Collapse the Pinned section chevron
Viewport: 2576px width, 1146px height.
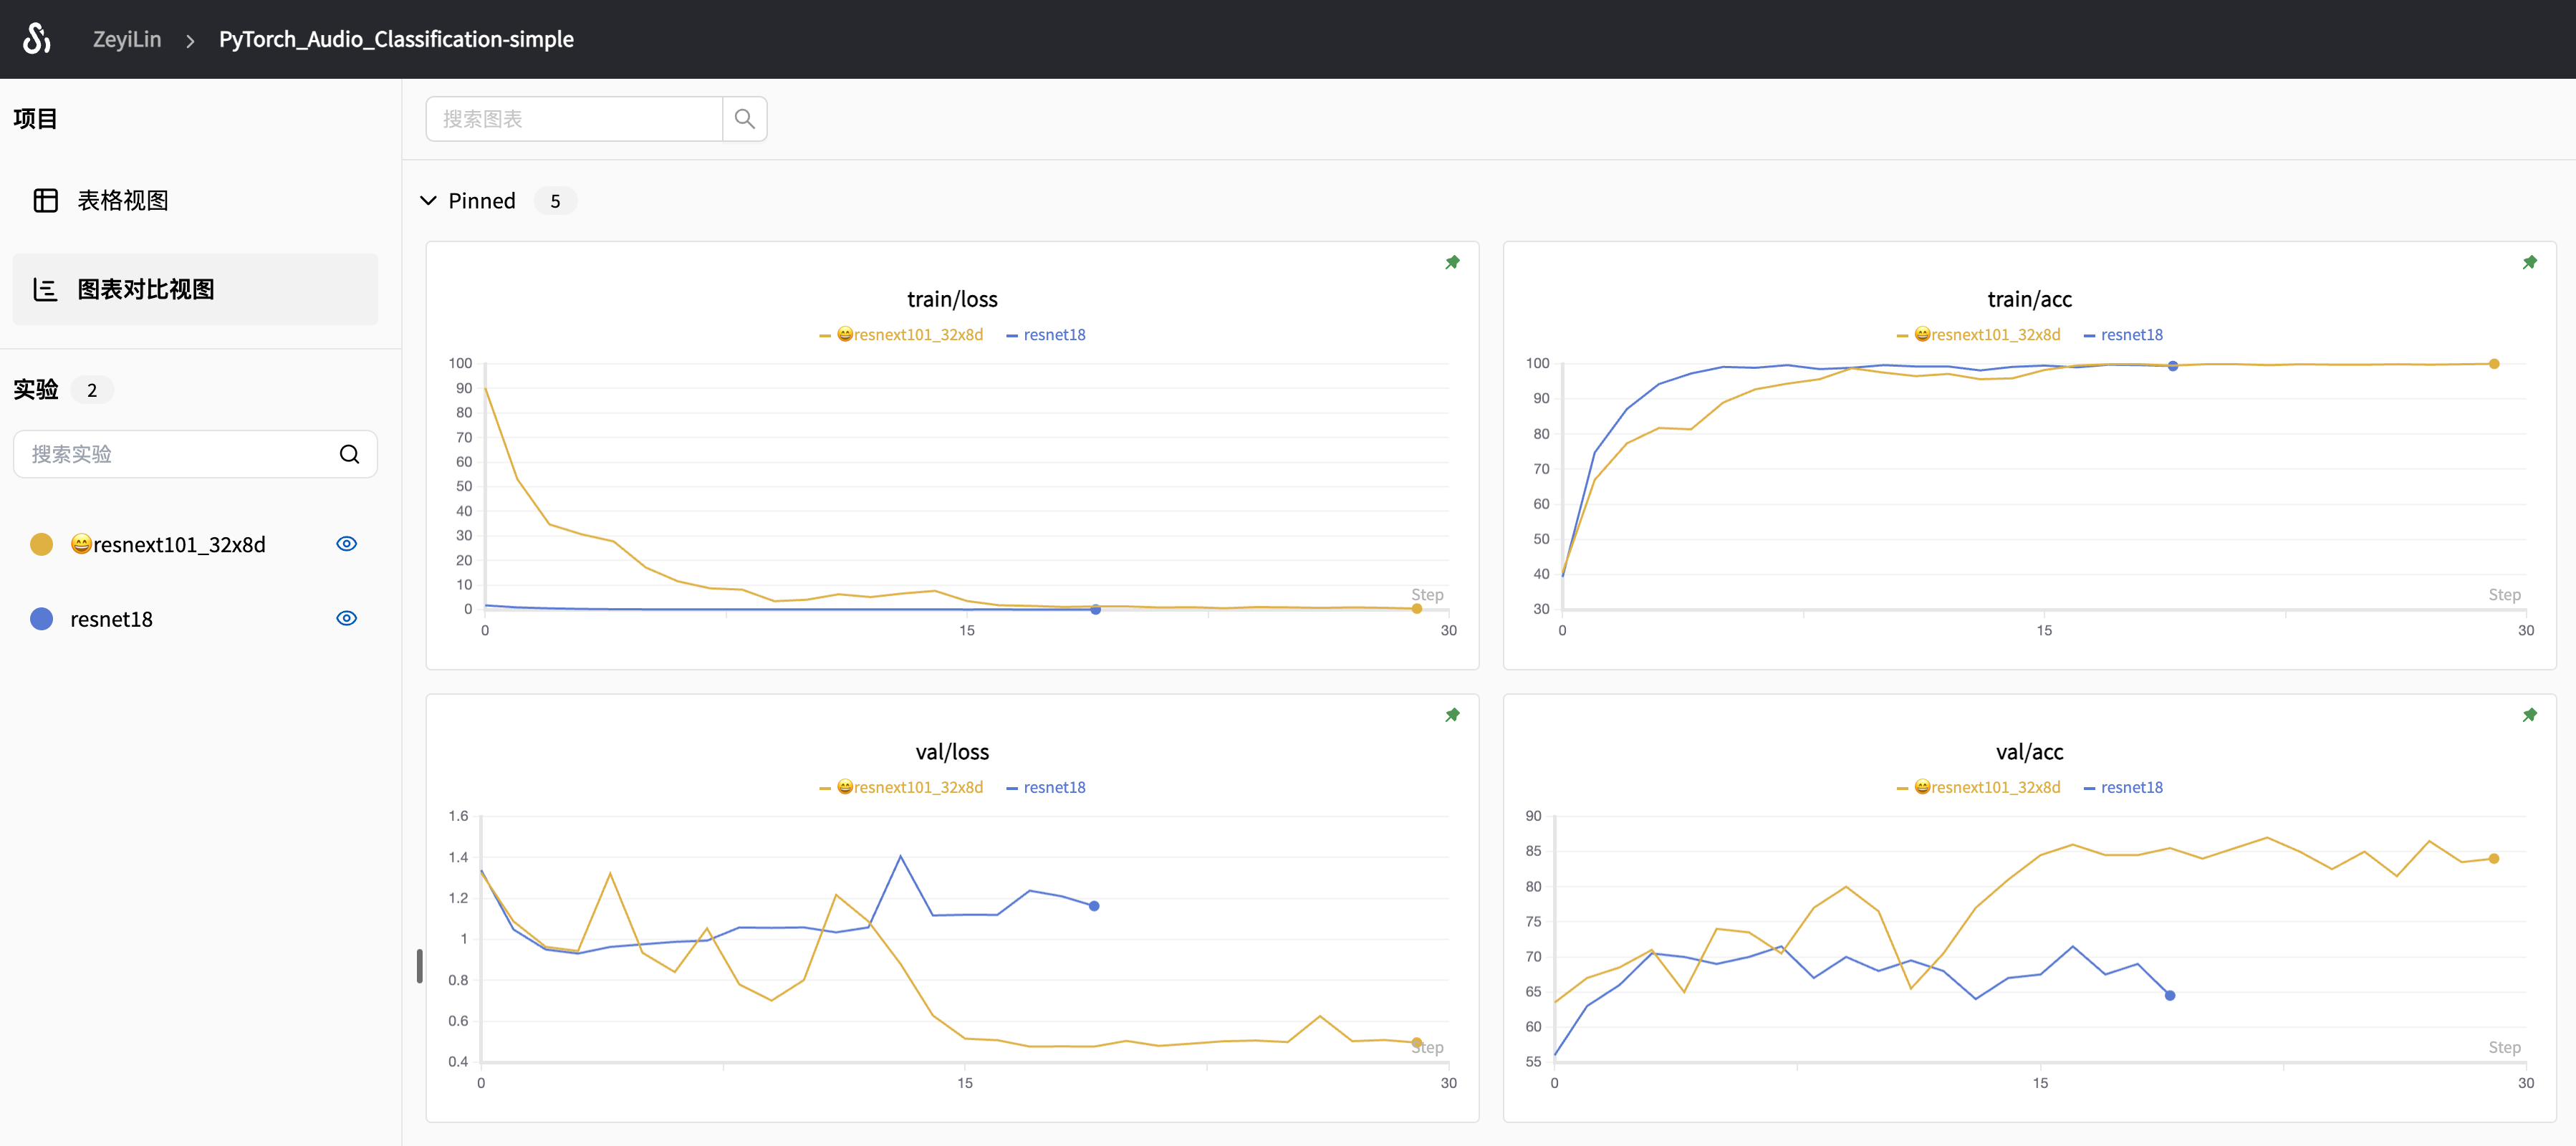click(428, 201)
